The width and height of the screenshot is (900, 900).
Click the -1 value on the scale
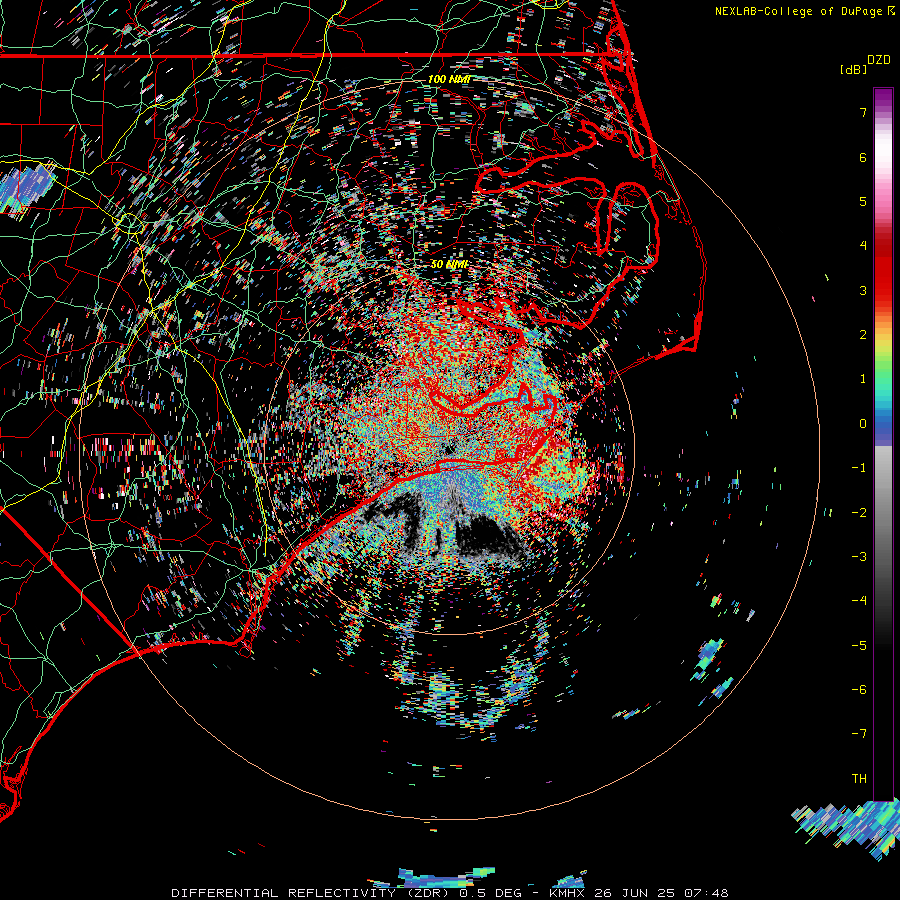(x=859, y=468)
